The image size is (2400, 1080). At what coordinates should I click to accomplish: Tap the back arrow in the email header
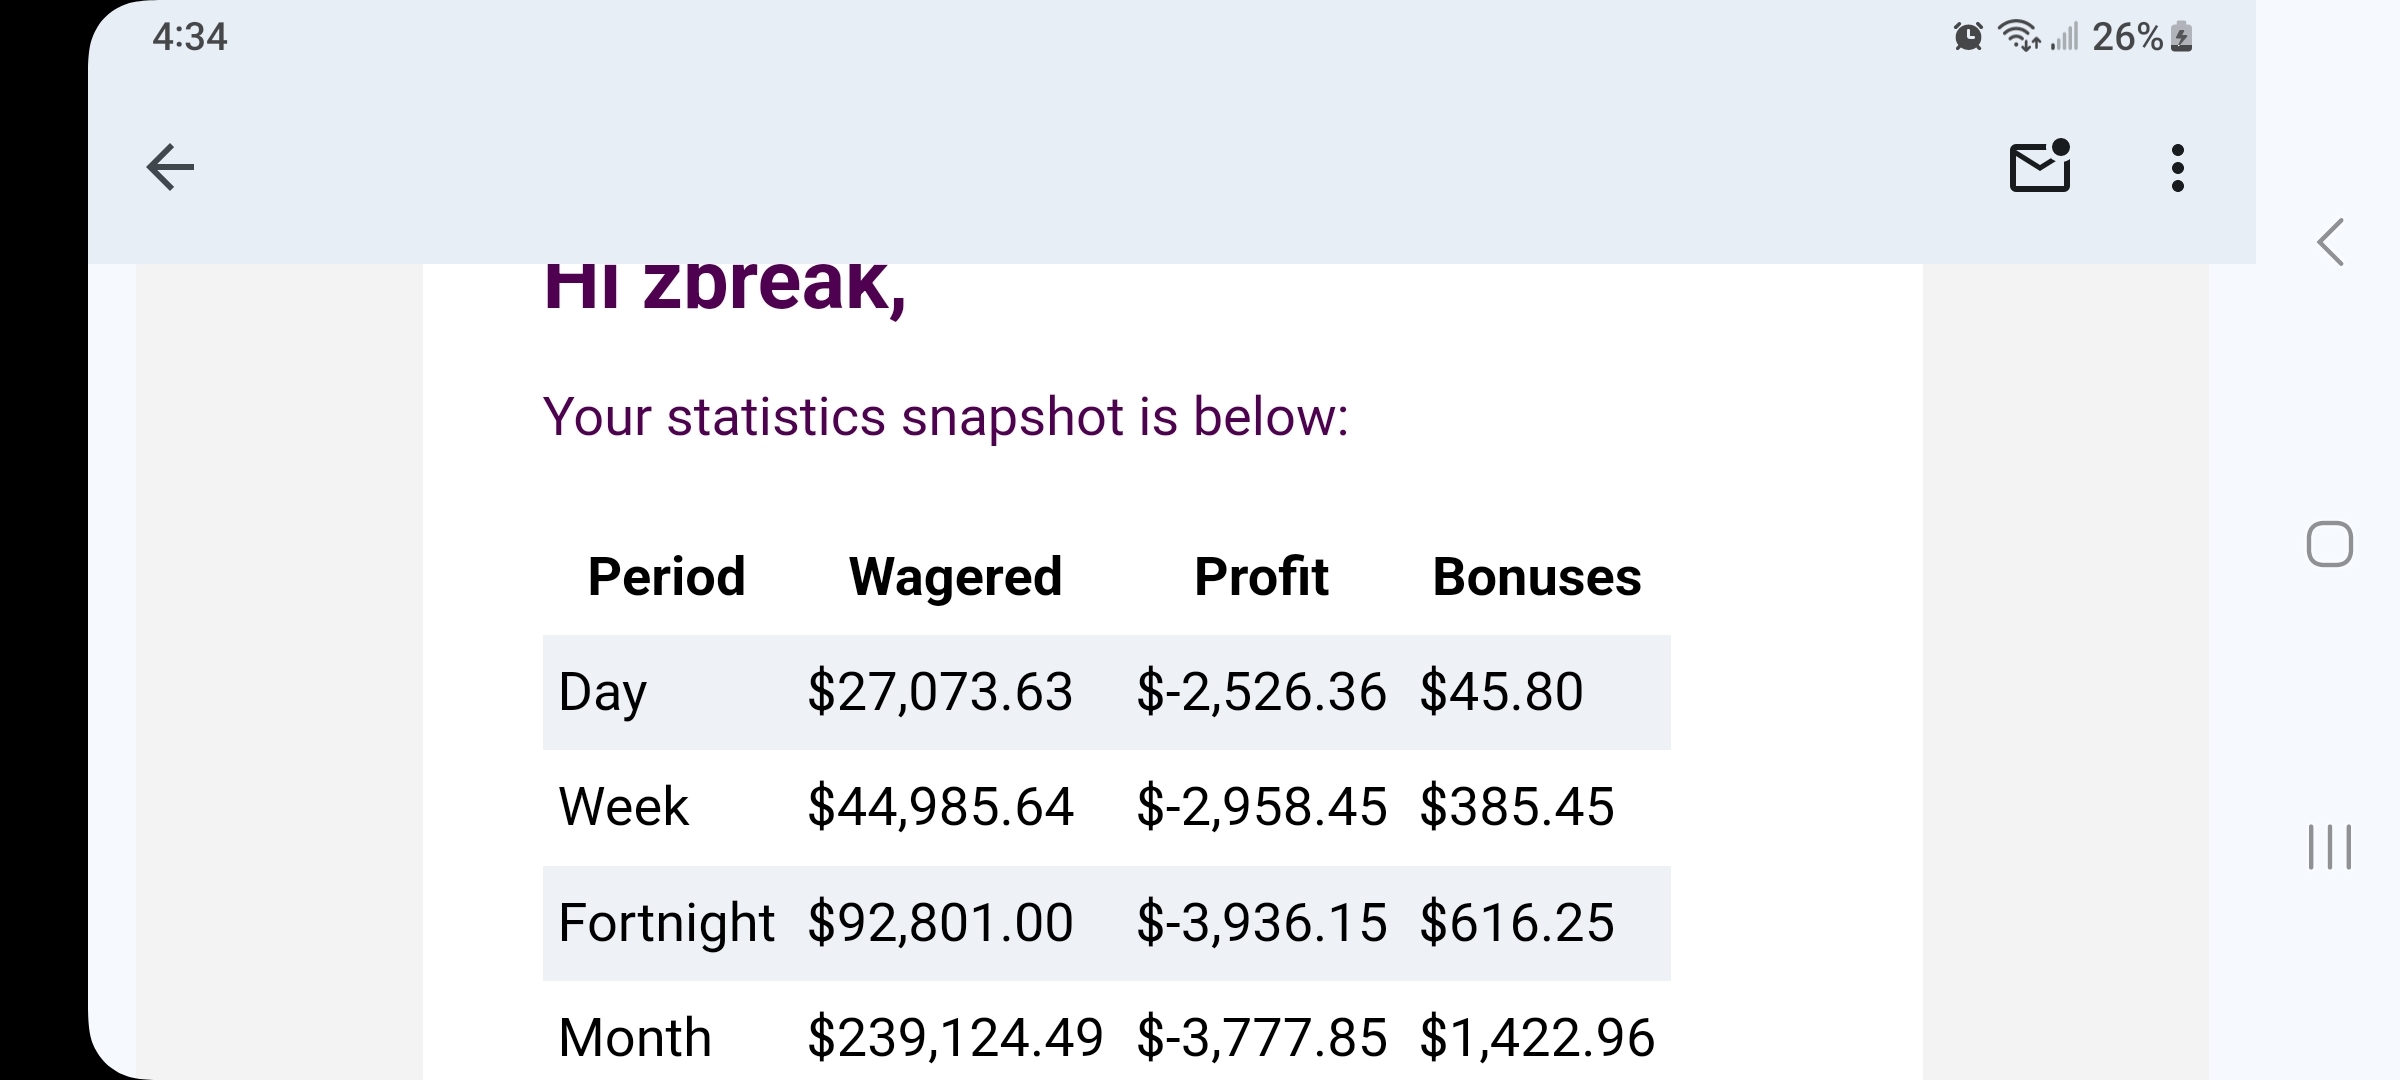[170, 167]
